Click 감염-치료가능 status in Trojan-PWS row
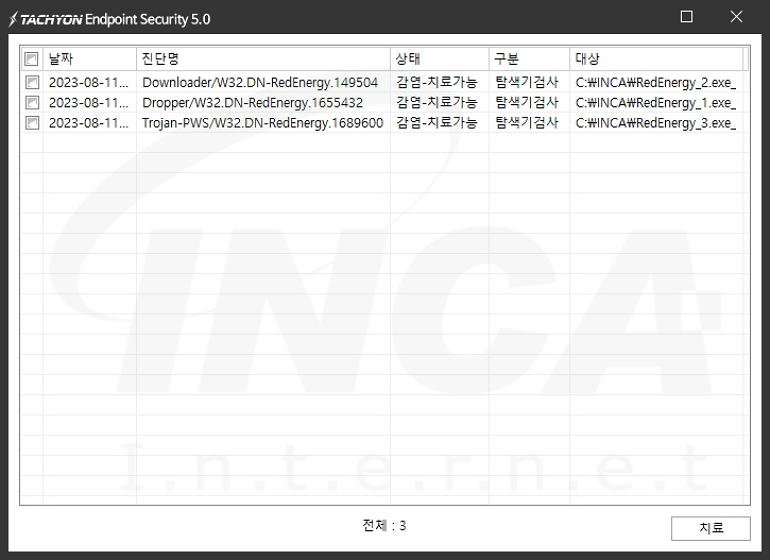770x560 pixels. point(437,122)
